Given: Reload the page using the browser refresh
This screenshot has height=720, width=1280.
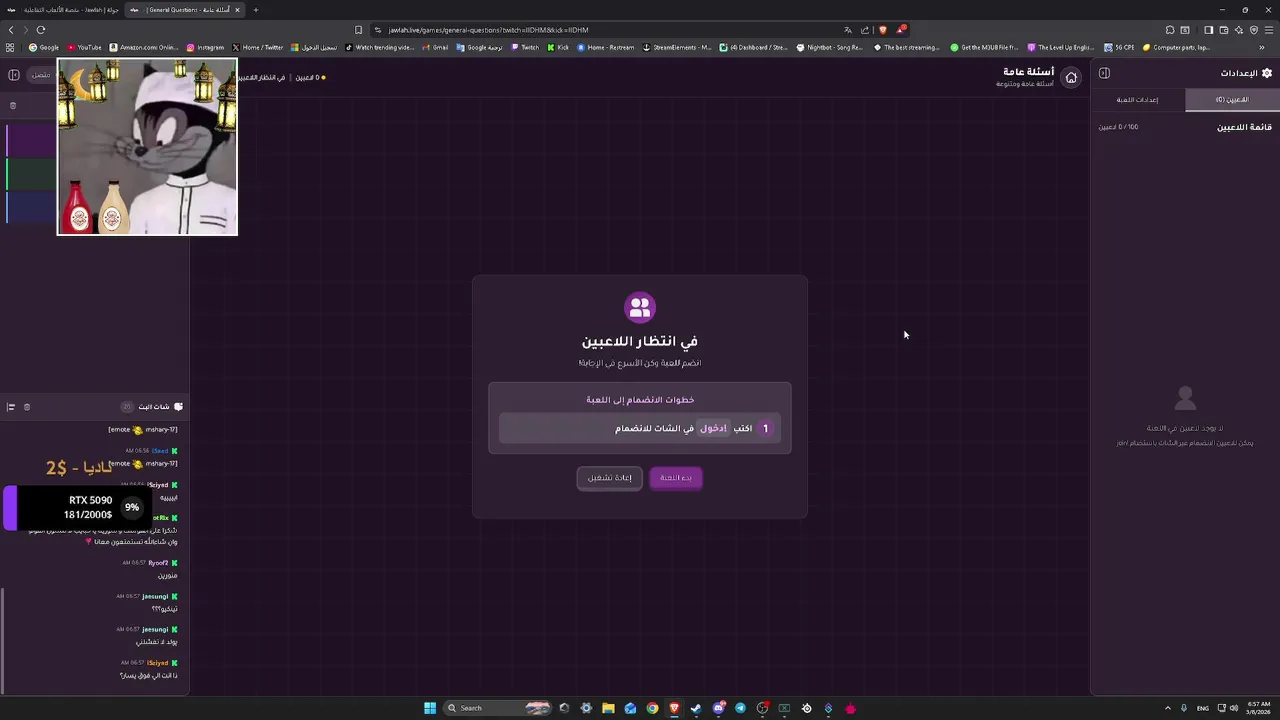Looking at the screenshot, I should click(41, 30).
